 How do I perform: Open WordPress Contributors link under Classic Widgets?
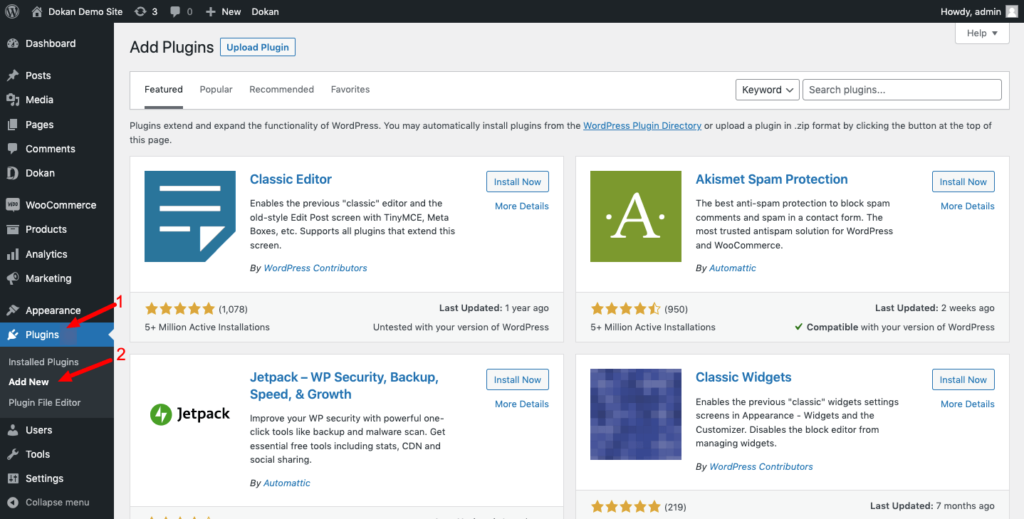click(761, 467)
